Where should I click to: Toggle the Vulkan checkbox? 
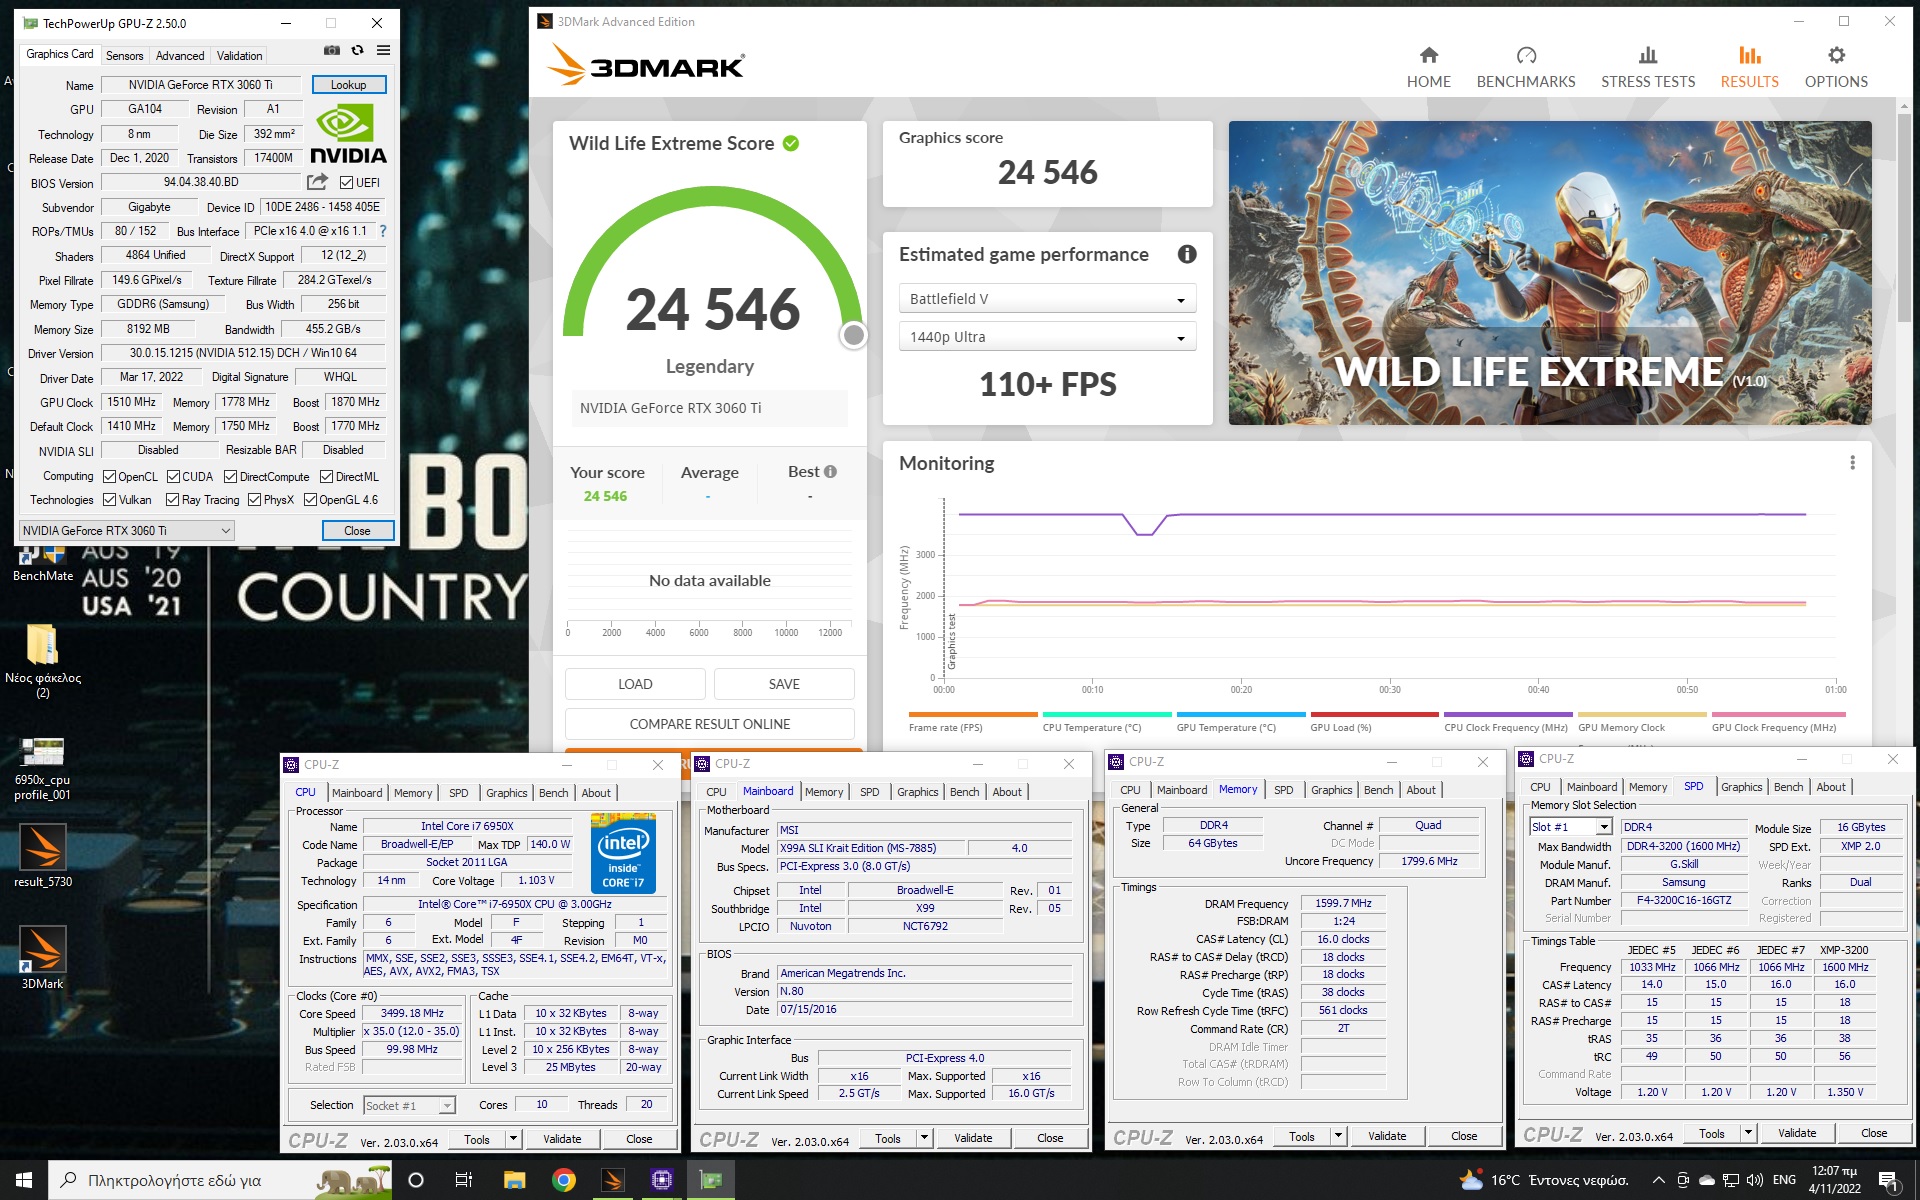pyautogui.click(x=110, y=500)
